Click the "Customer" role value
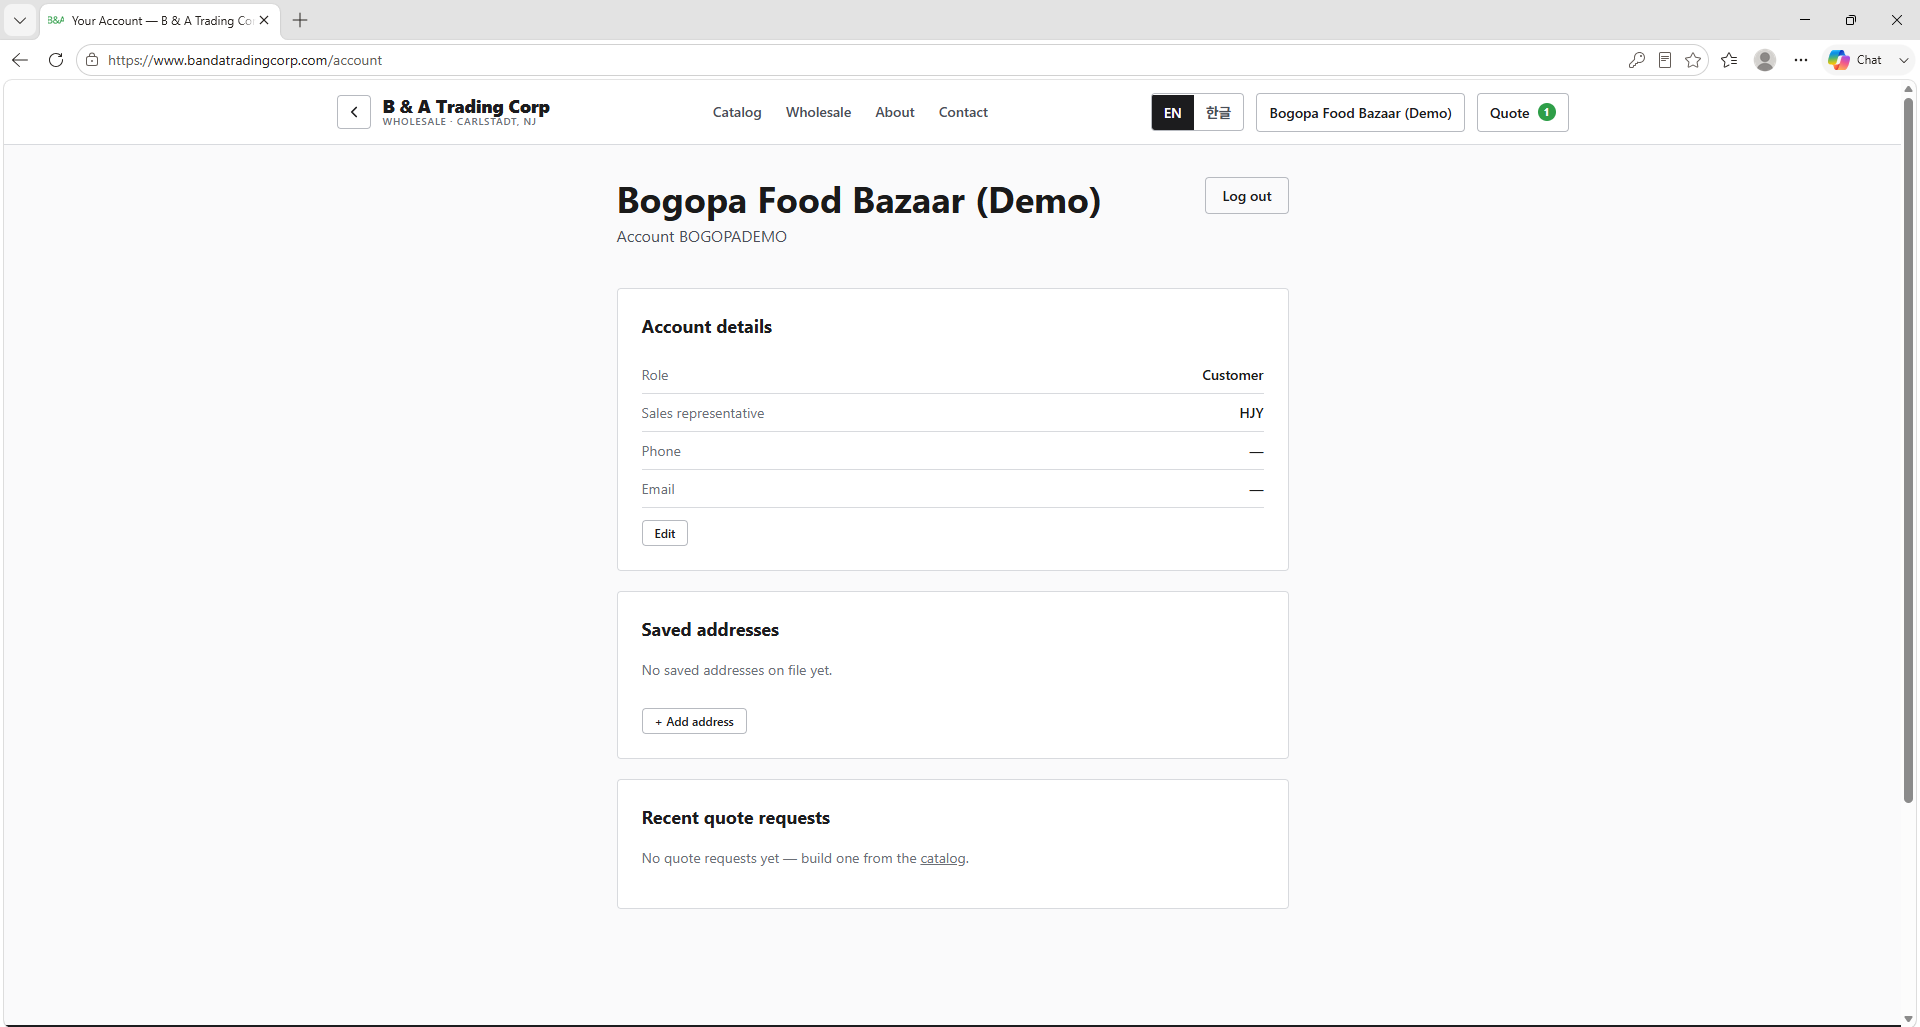This screenshot has width=1920, height=1027. tap(1233, 375)
